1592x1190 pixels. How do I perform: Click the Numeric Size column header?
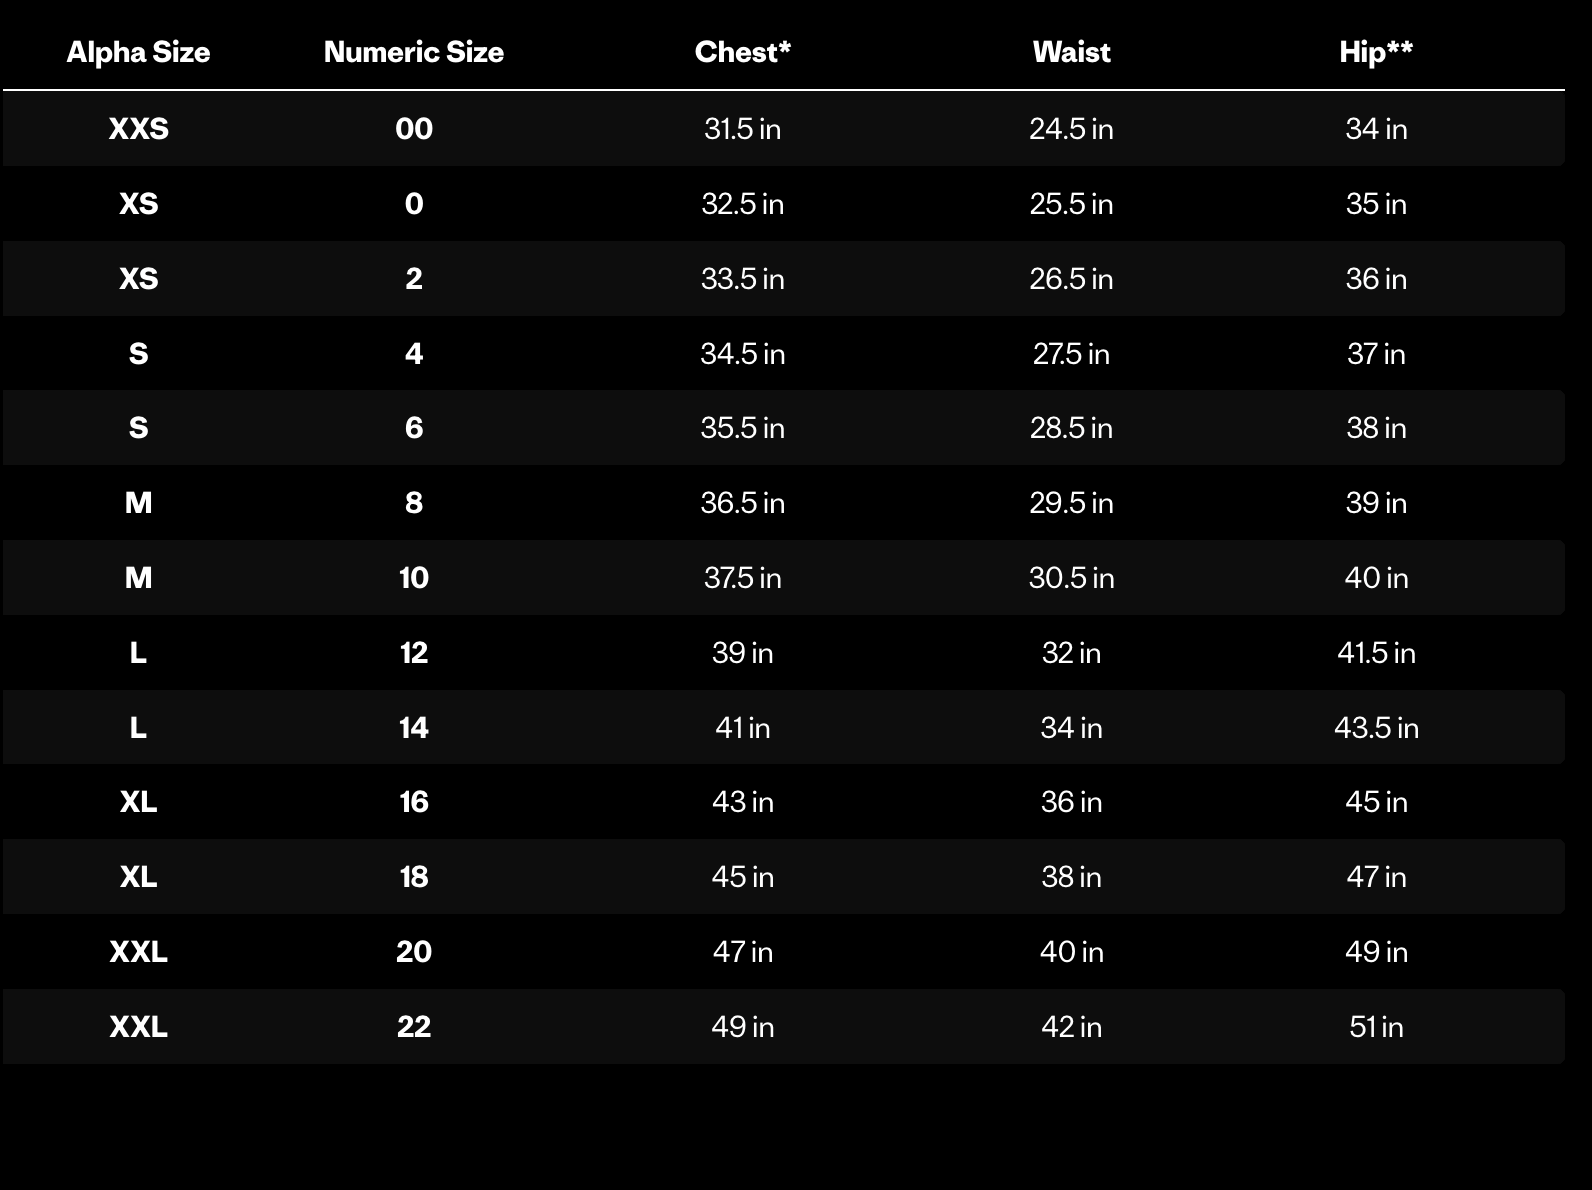click(x=414, y=52)
